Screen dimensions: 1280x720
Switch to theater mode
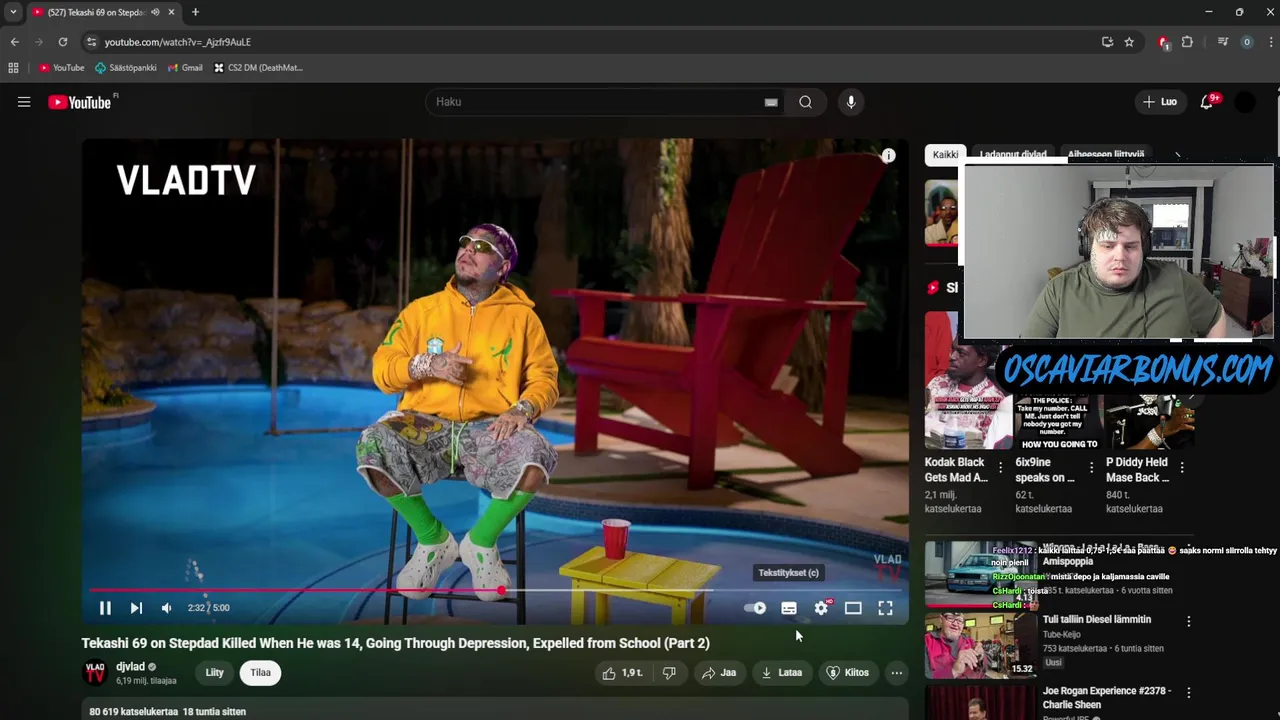click(853, 608)
